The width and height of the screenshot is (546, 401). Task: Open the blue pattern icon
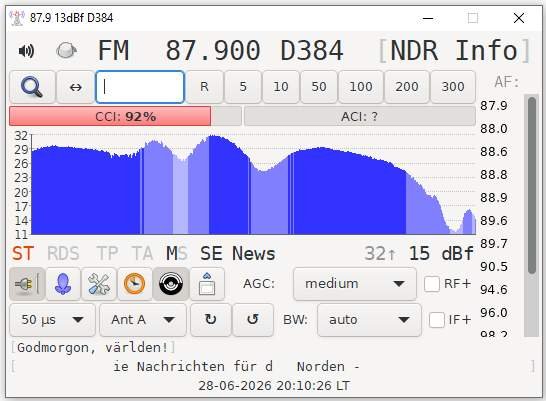click(x=63, y=284)
